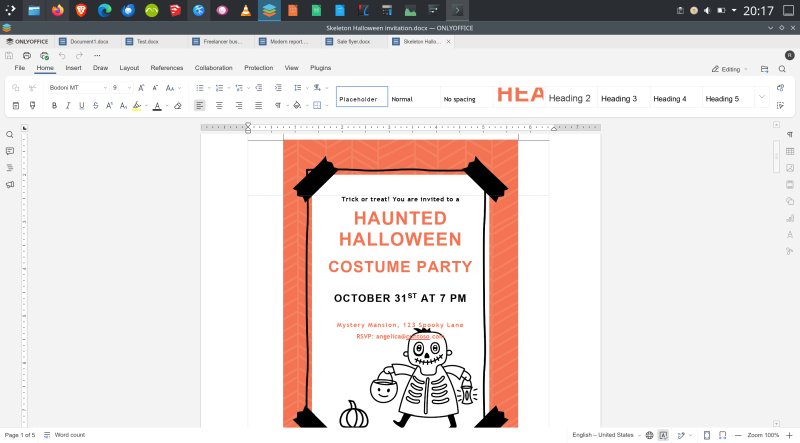The height and width of the screenshot is (443, 800).
Task: Center align the paragraph
Action: 219,105
